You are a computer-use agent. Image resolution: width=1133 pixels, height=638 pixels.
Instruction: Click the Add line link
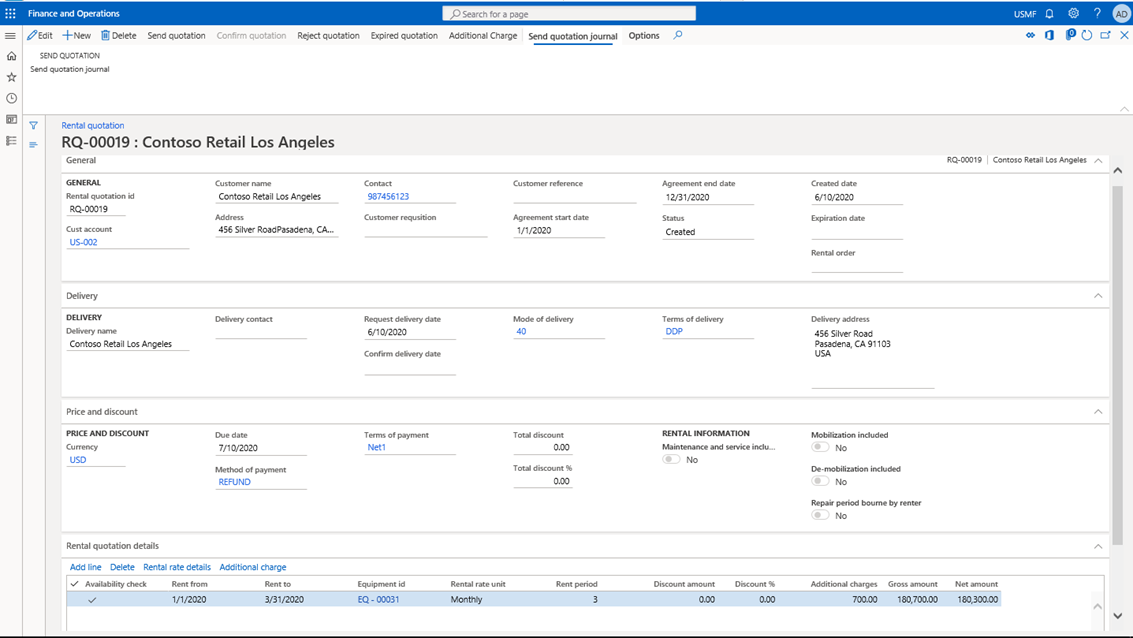coord(85,567)
